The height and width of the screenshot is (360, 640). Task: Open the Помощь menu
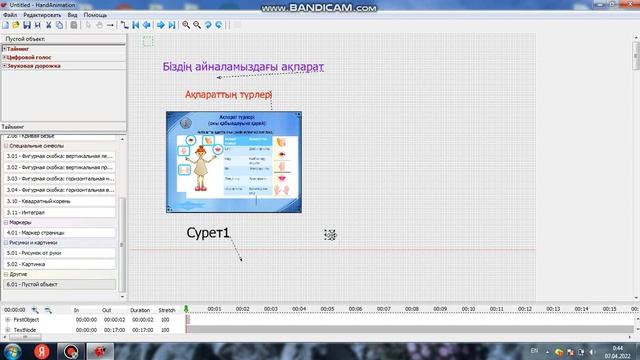(95, 15)
